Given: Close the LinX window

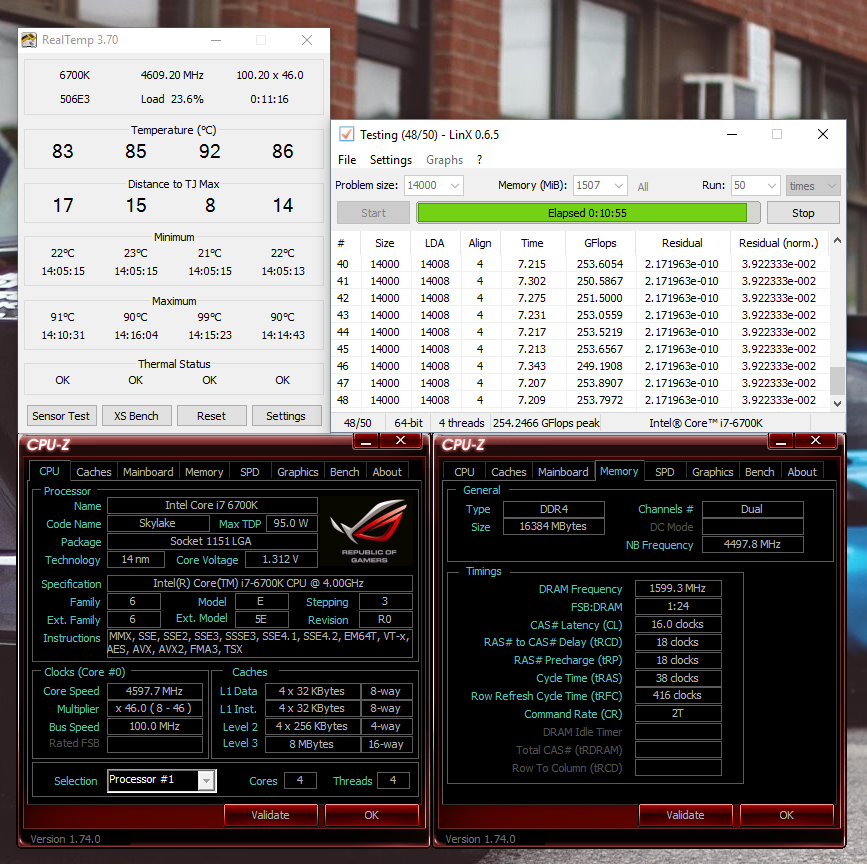Looking at the screenshot, I should pyautogui.click(x=823, y=134).
